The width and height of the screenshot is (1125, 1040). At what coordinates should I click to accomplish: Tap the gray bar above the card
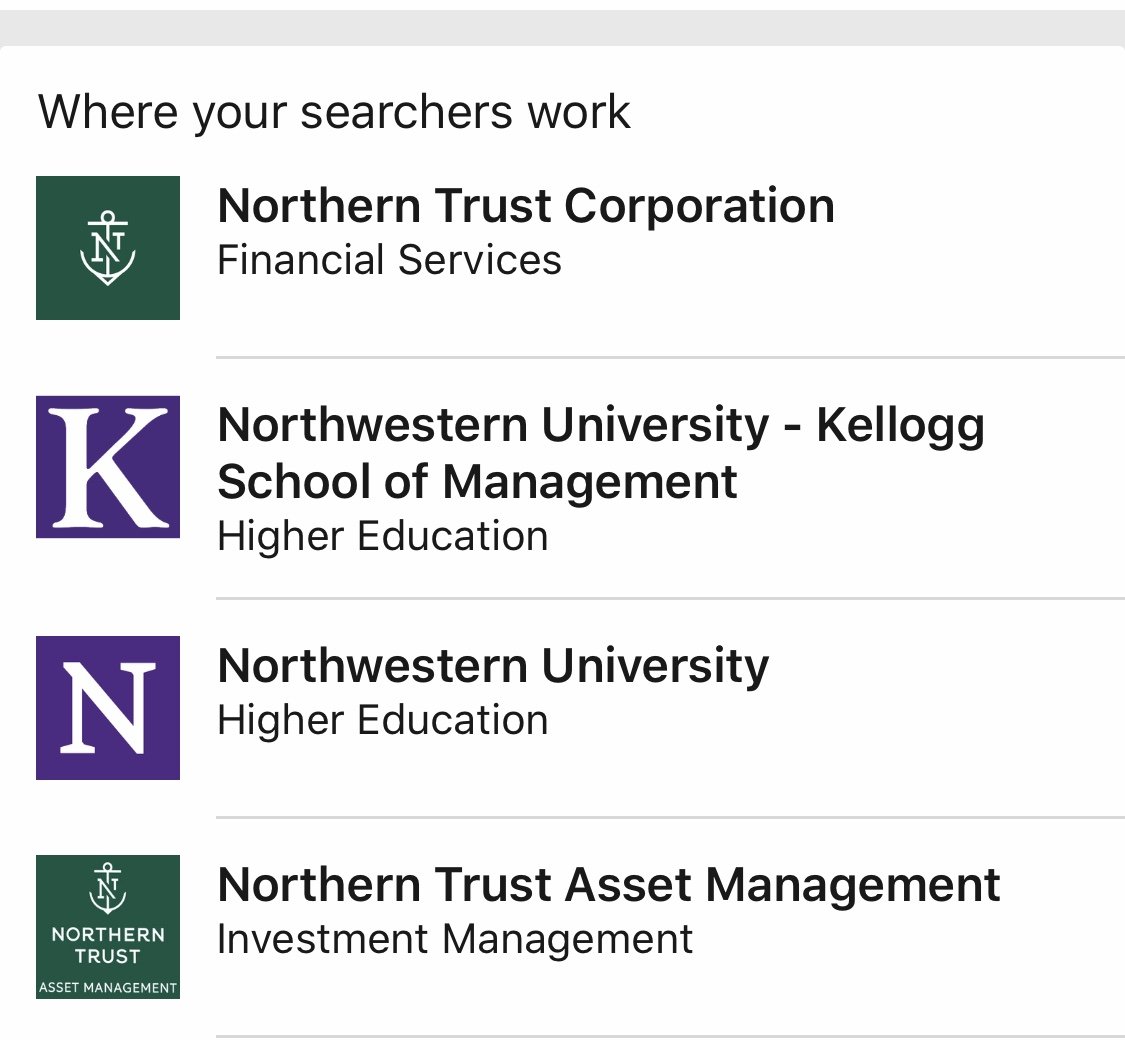[x=562, y=25]
